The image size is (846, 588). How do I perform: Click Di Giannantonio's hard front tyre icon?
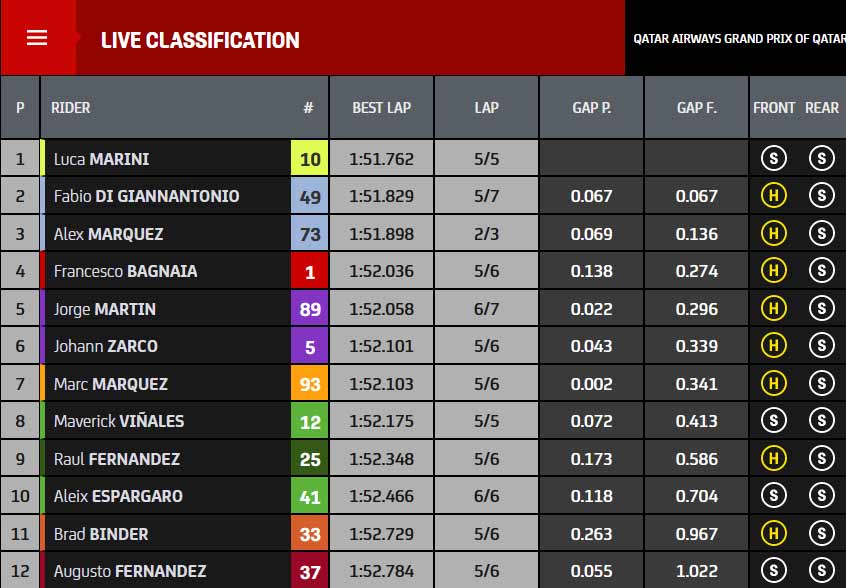(774, 195)
